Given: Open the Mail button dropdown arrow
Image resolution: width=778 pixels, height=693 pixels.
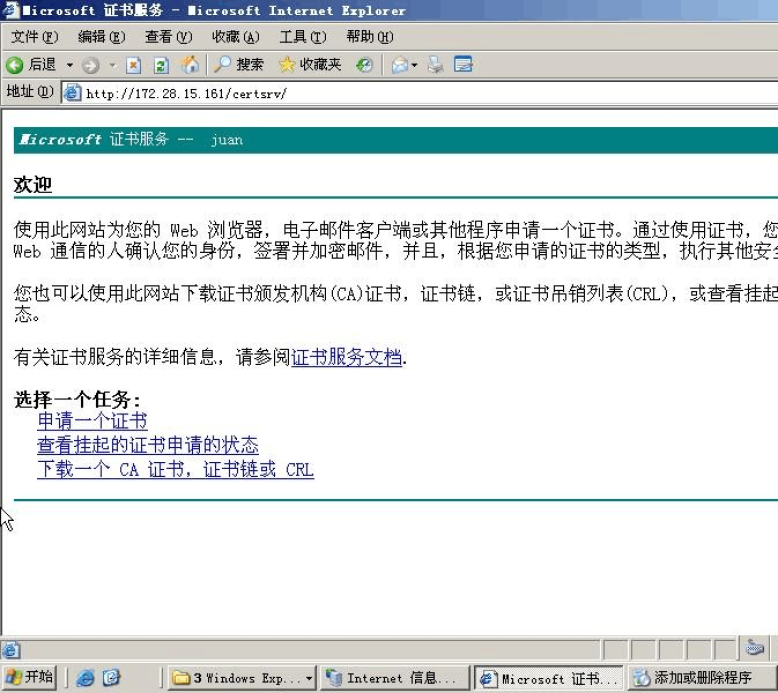Looking at the screenshot, I should [415, 65].
